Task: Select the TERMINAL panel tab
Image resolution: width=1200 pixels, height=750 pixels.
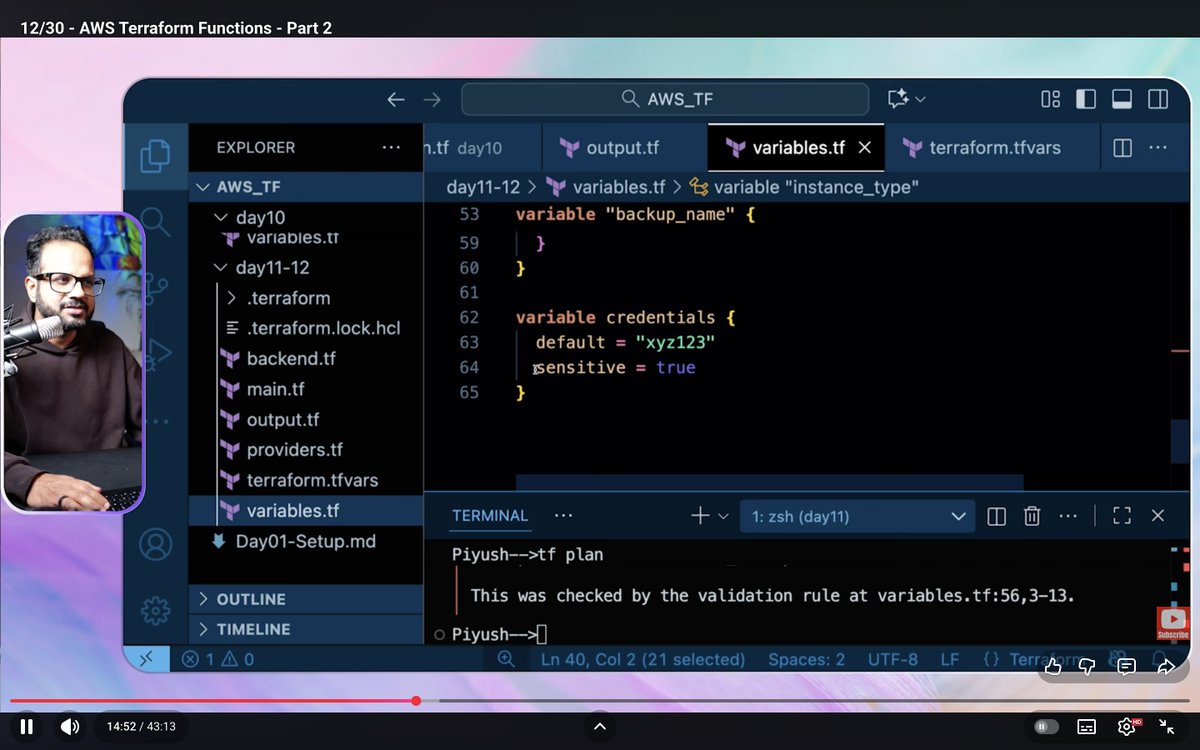Action: click(x=490, y=516)
